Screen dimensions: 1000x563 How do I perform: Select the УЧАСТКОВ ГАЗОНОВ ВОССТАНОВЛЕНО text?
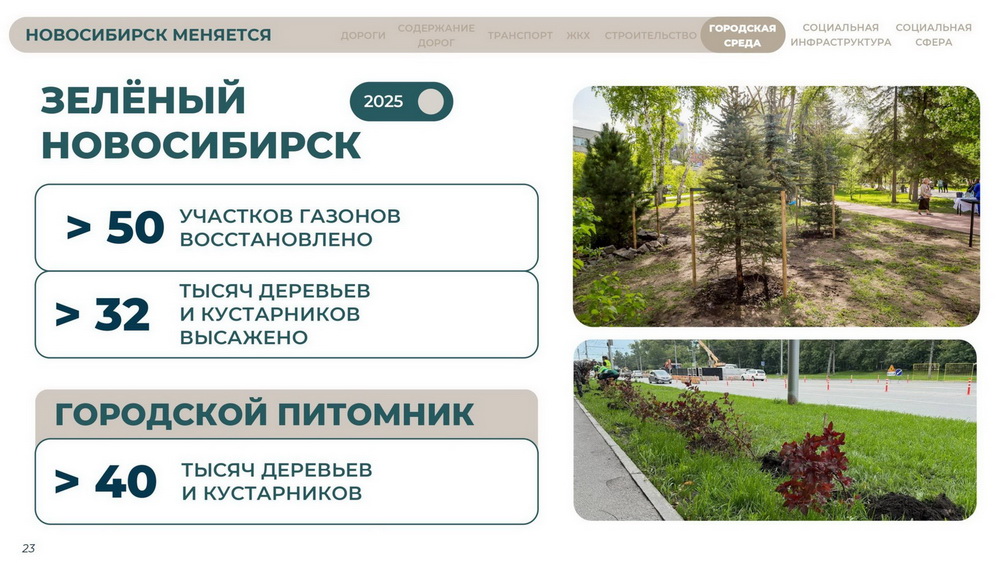(x=290, y=228)
